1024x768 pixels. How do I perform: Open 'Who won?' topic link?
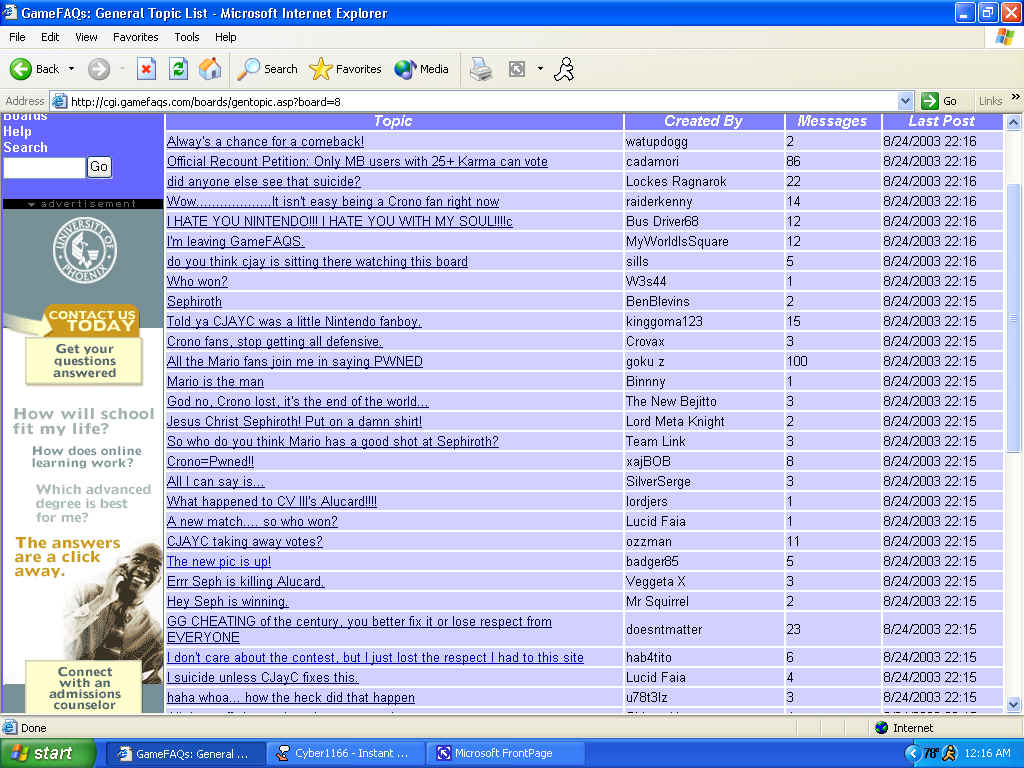click(197, 281)
